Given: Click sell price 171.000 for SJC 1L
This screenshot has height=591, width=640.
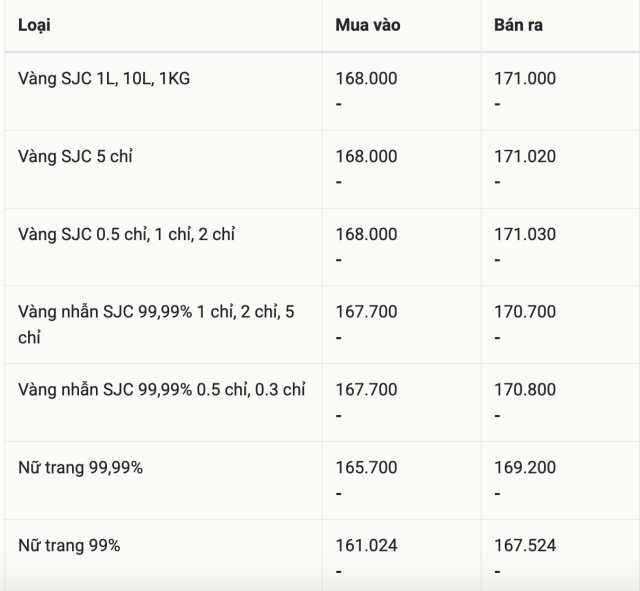Looking at the screenshot, I should point(525,79).
